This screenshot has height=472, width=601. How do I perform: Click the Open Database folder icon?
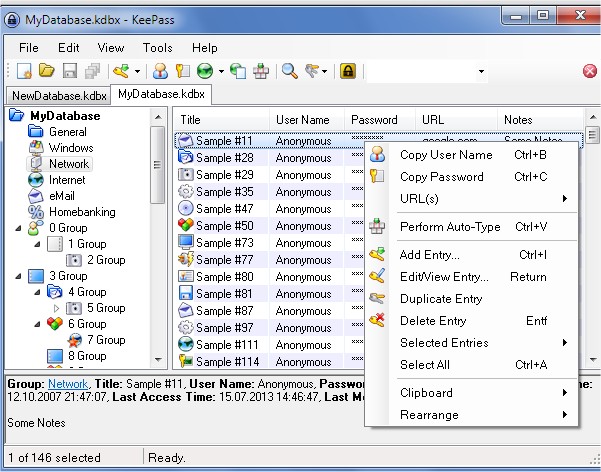(47, 71)
